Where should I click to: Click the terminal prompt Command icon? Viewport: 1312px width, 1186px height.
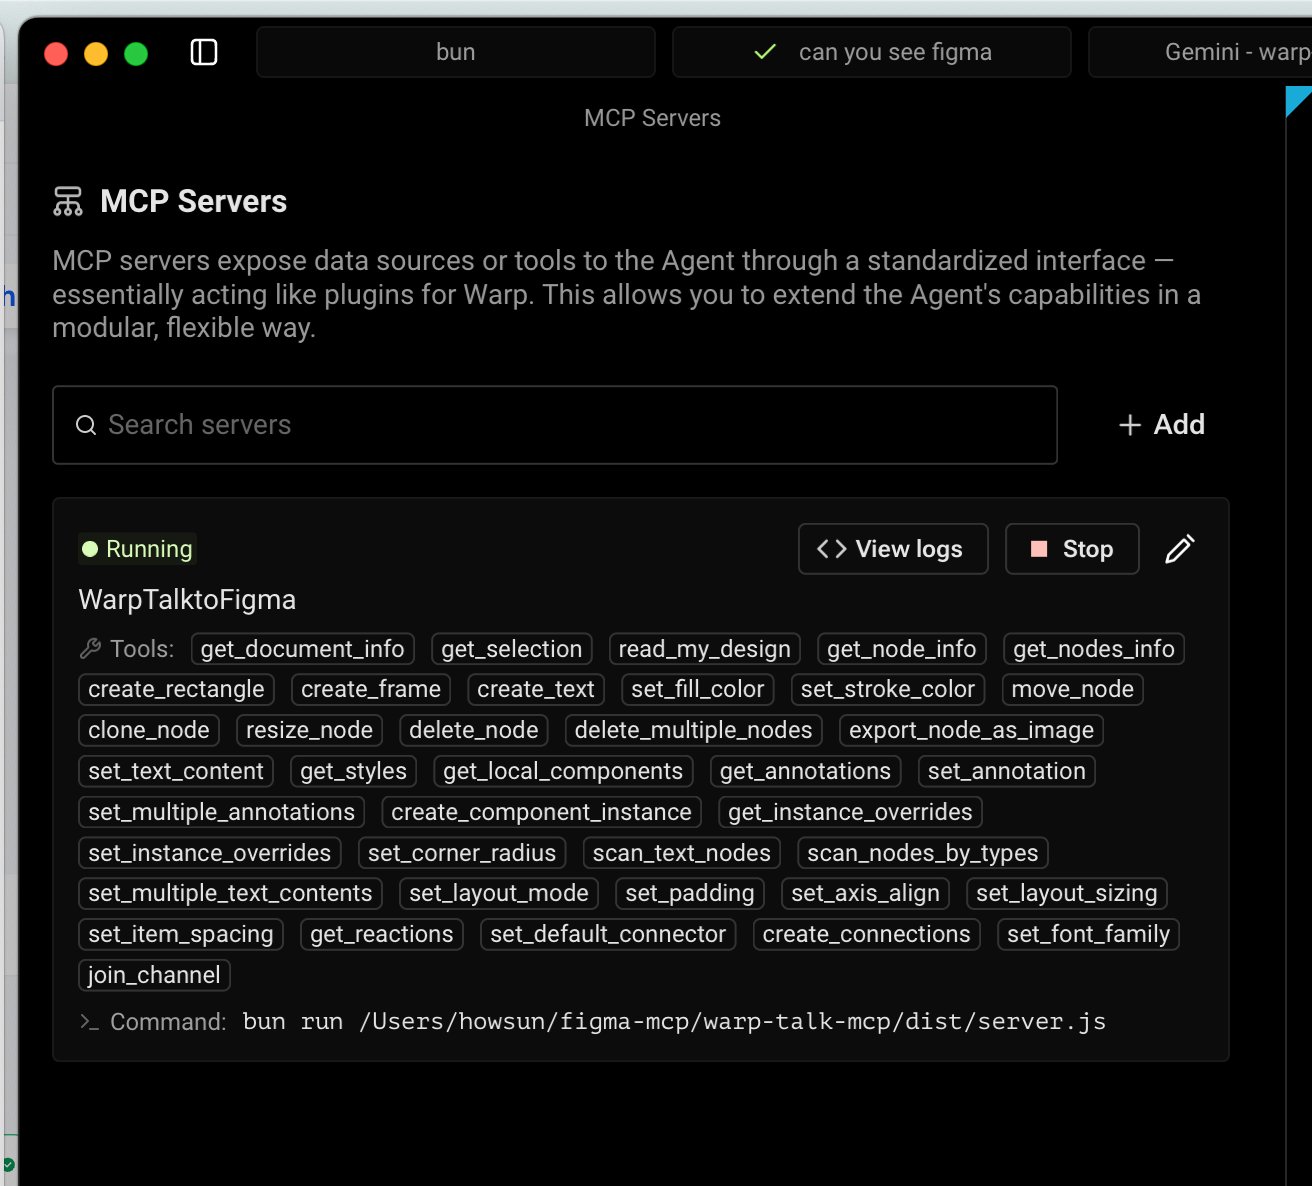pyautogui.click(x=89, y=1022)
